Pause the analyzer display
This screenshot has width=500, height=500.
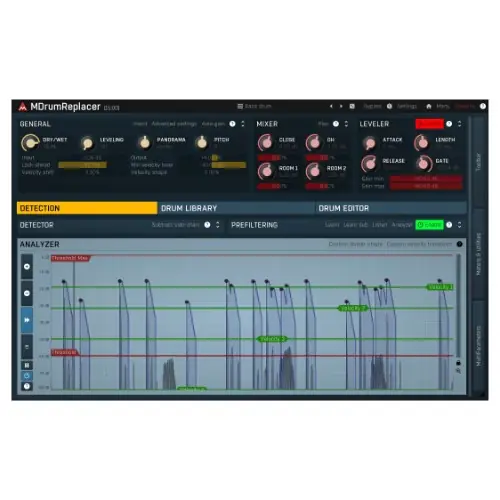pyautogui.click(x=27, y=365)
